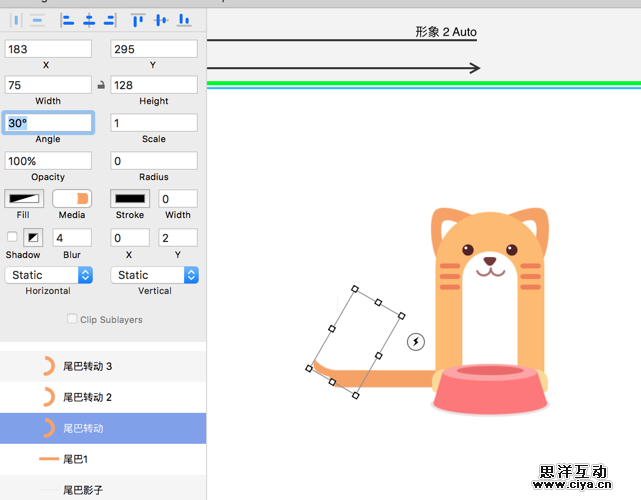Open the black Stroke color swatch
This screenshot has height=500, width=641.
[129, 199]
